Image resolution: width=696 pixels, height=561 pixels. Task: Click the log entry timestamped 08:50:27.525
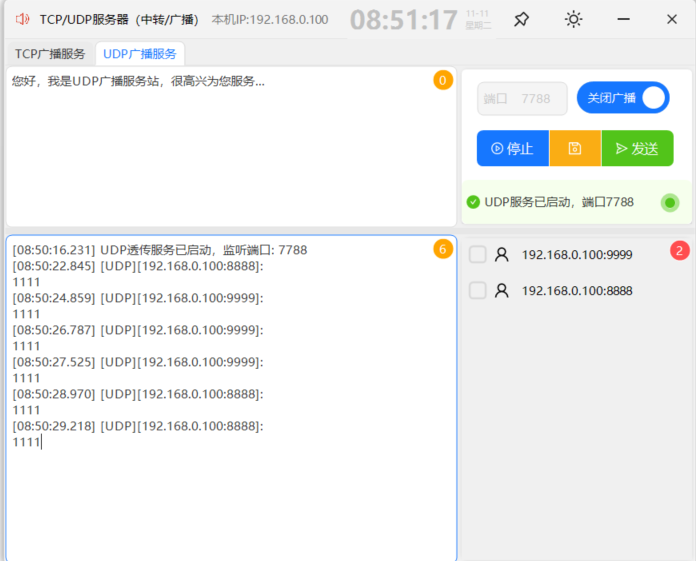(138, 362)
